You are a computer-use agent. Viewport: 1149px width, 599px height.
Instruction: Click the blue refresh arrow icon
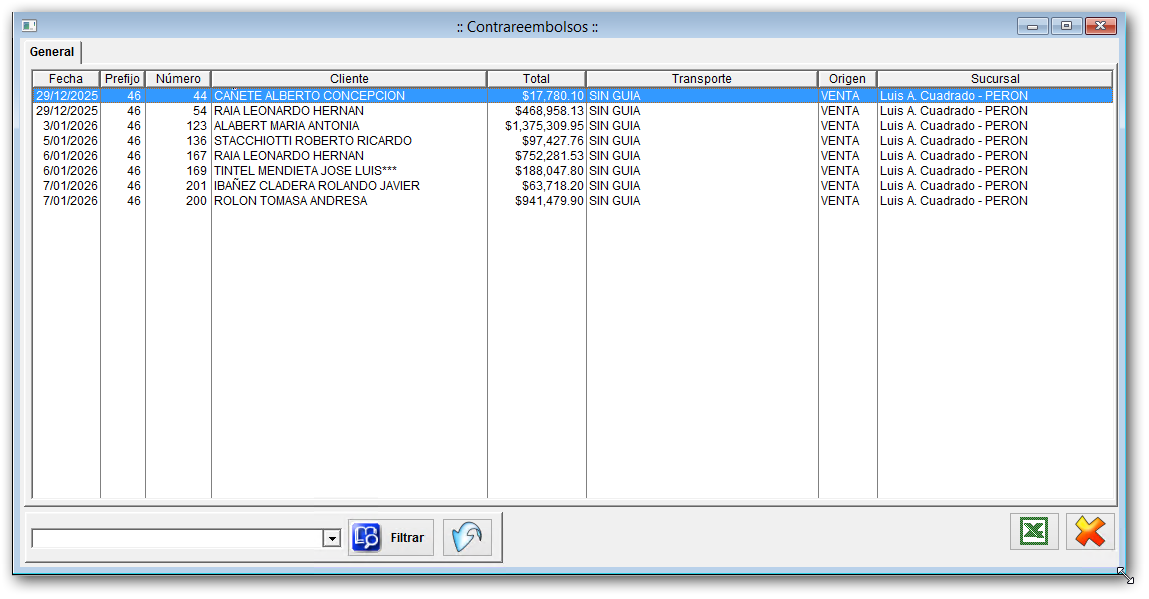pos(467,538)
